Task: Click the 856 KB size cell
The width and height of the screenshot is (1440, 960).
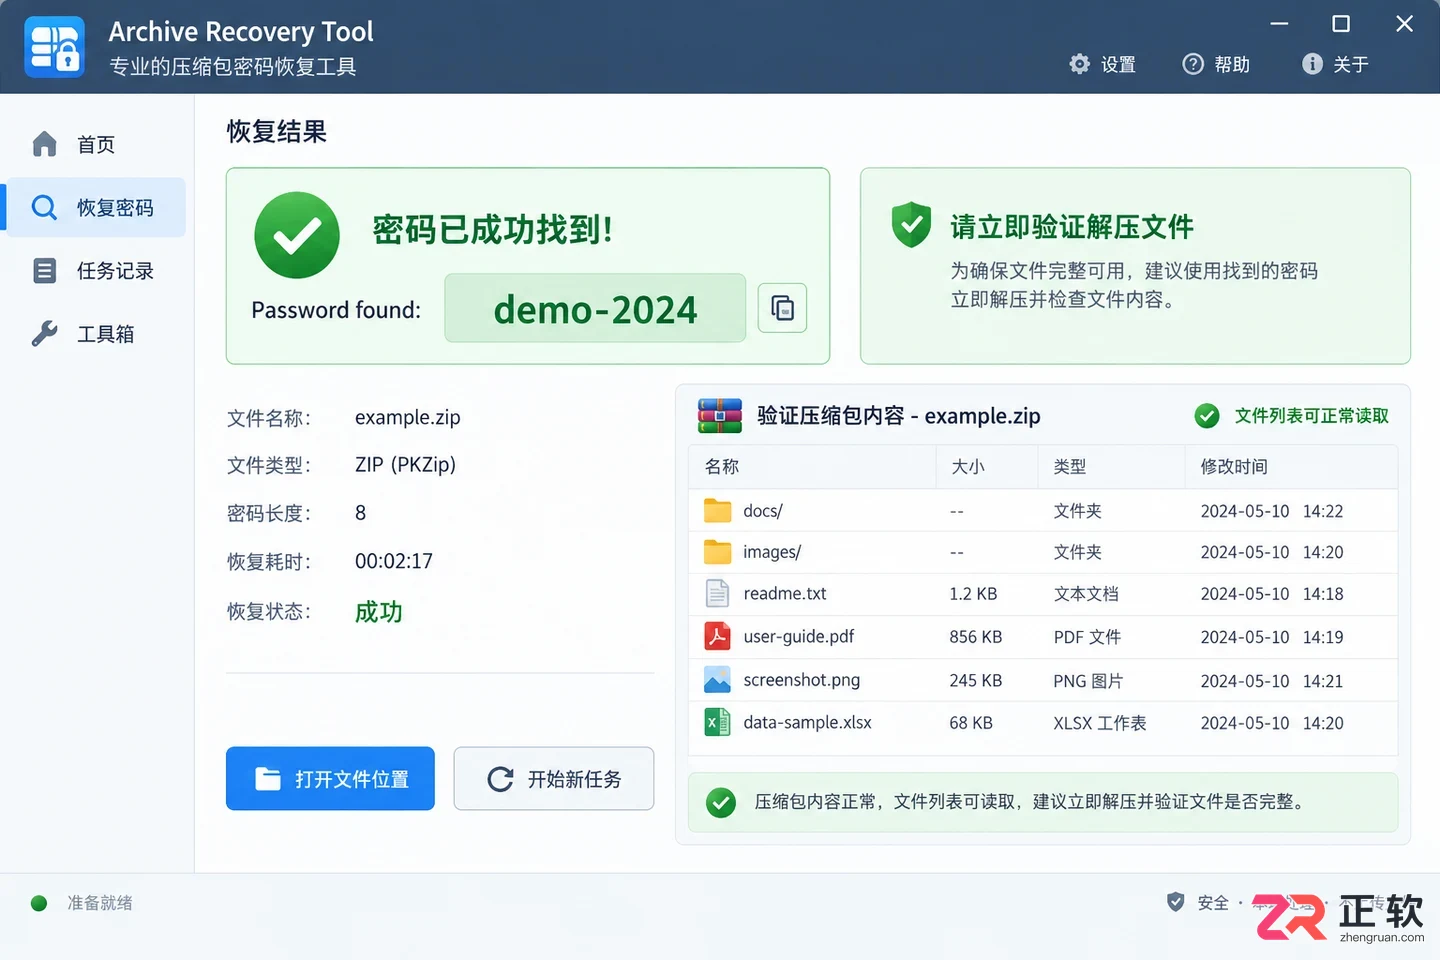Action: (976, 637)
